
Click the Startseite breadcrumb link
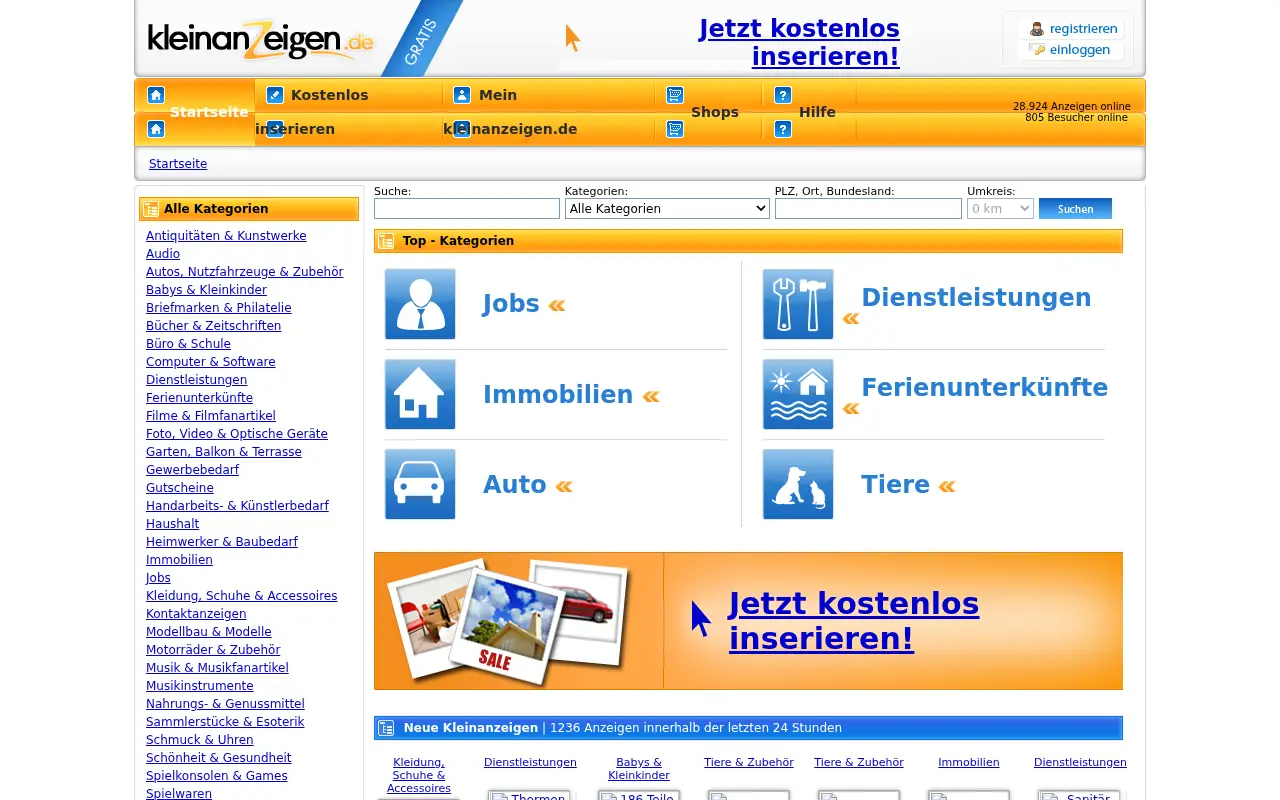178,164
